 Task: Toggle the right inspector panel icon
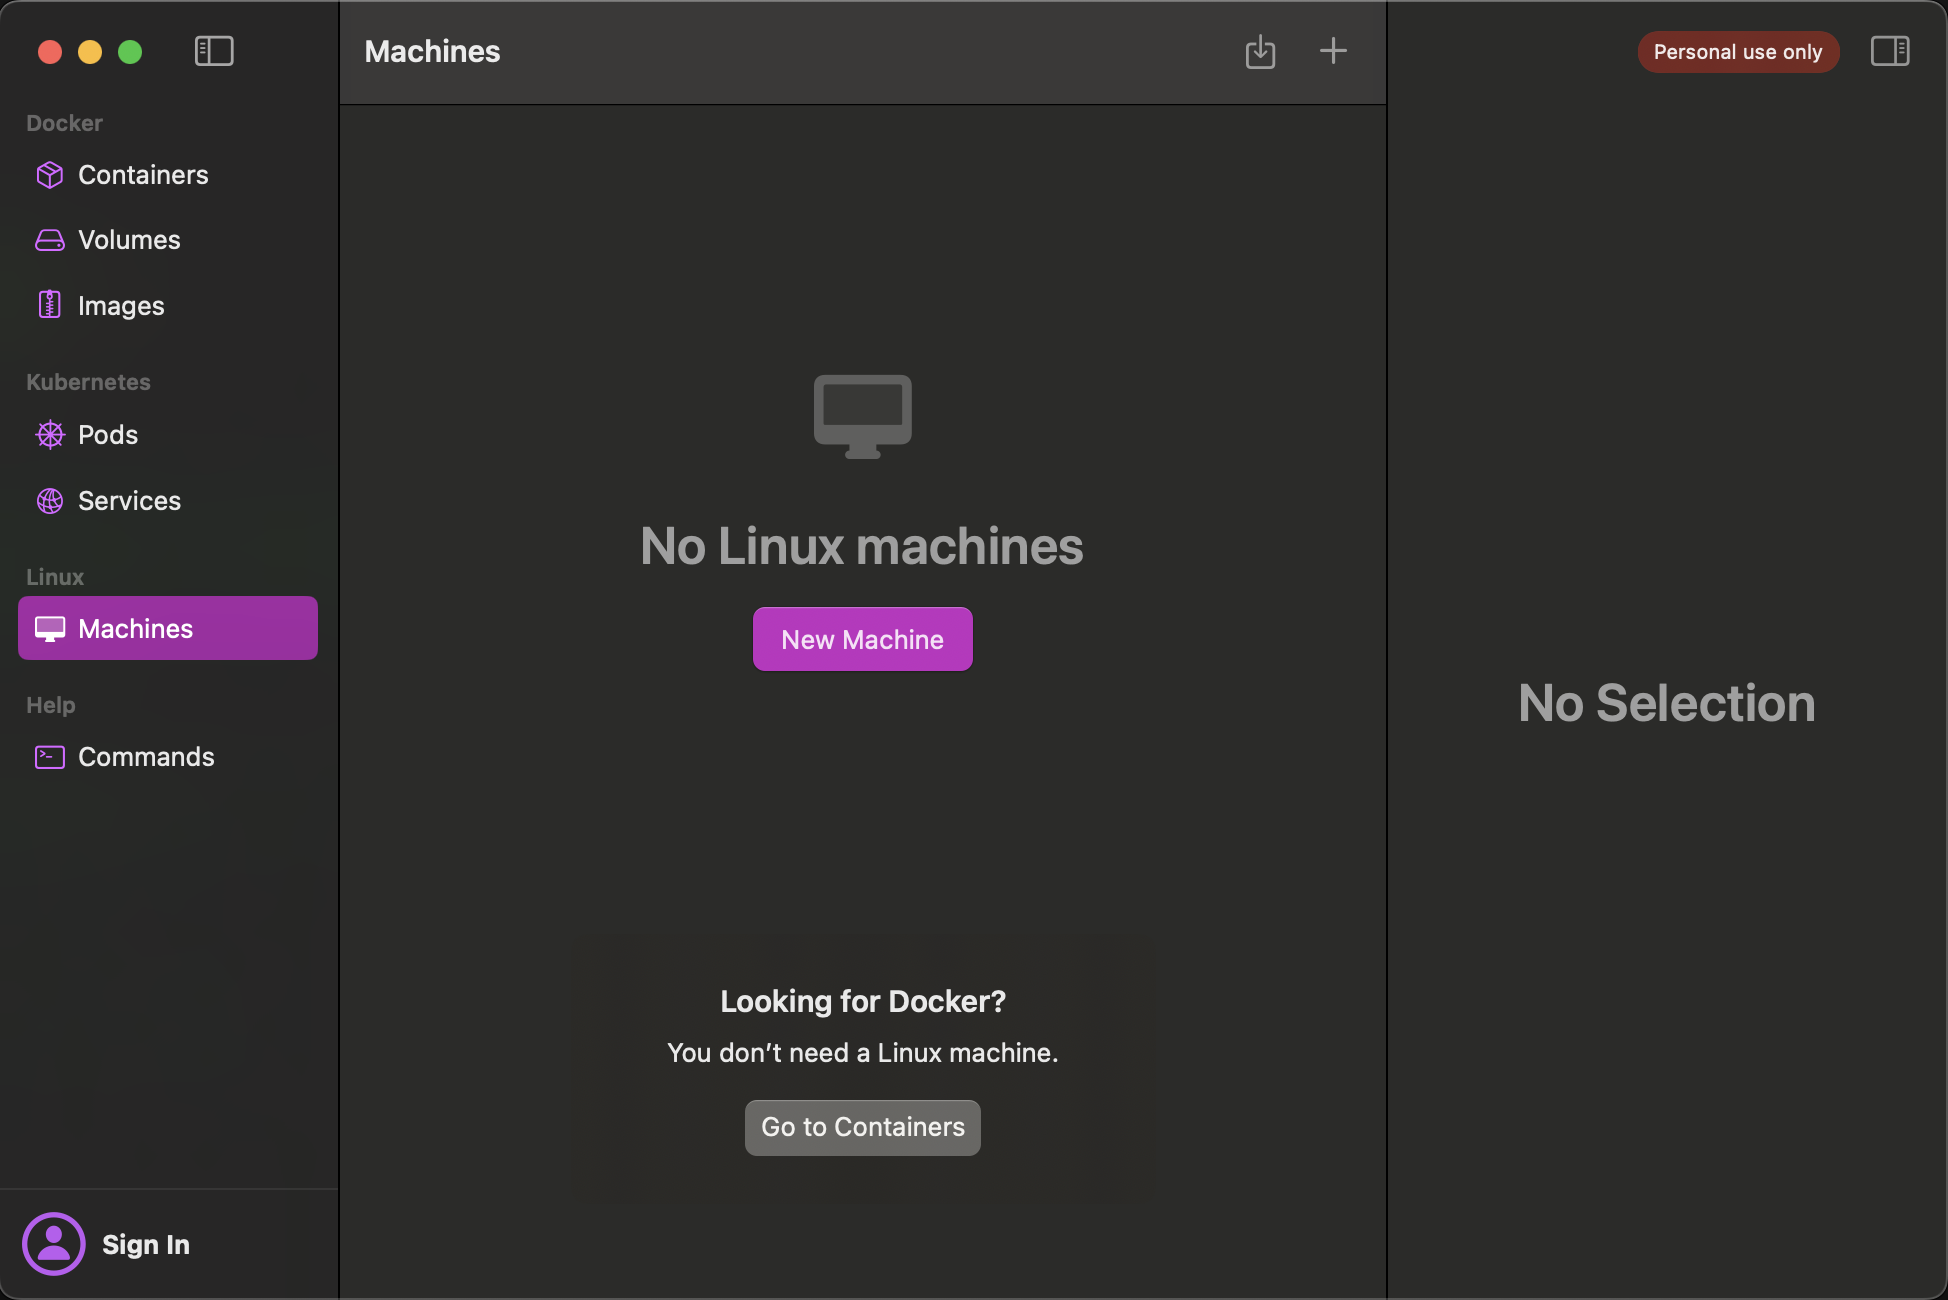(x=1890, y=51)
